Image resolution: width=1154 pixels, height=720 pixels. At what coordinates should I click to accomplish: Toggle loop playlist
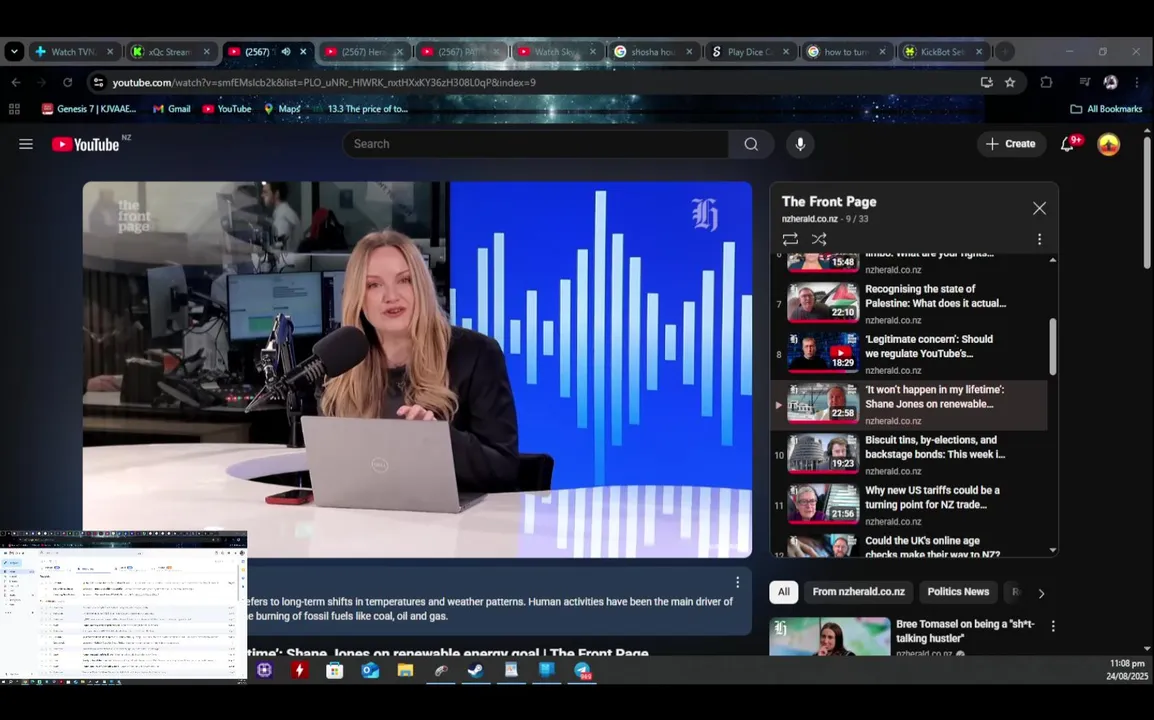pos(790,239)
